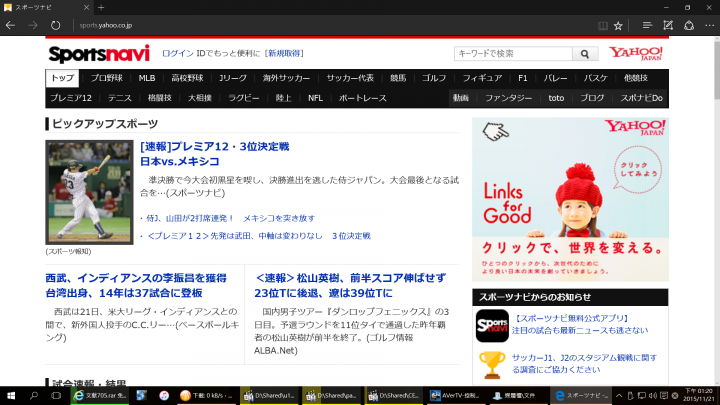Open the baseball batter photo thumbnail
The width and height of the screenshot is (720, 405).
89,192
